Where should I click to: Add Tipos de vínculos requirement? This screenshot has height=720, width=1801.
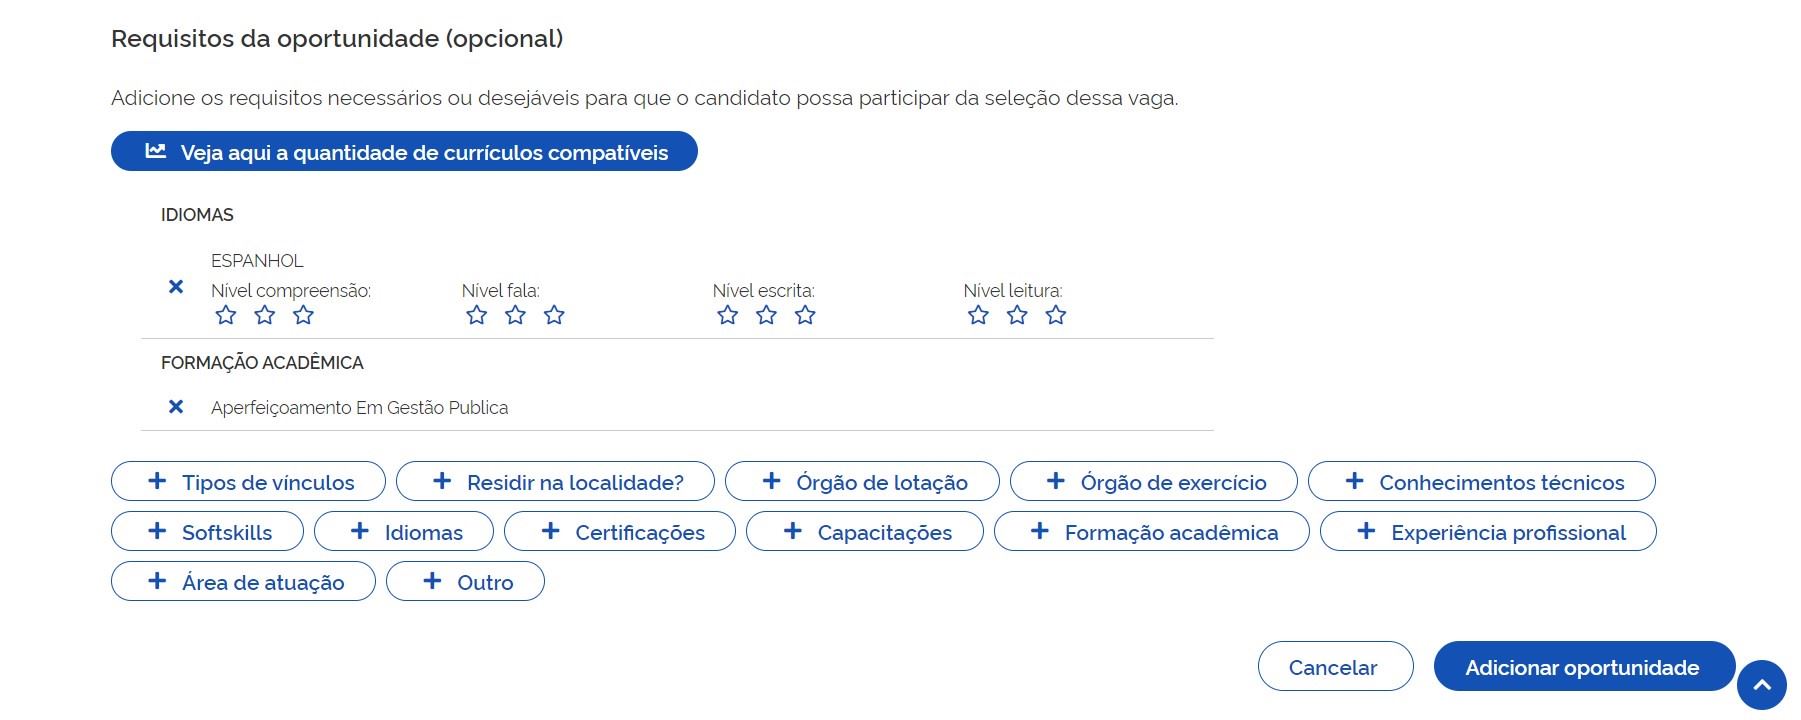click(x=248, y=482)
